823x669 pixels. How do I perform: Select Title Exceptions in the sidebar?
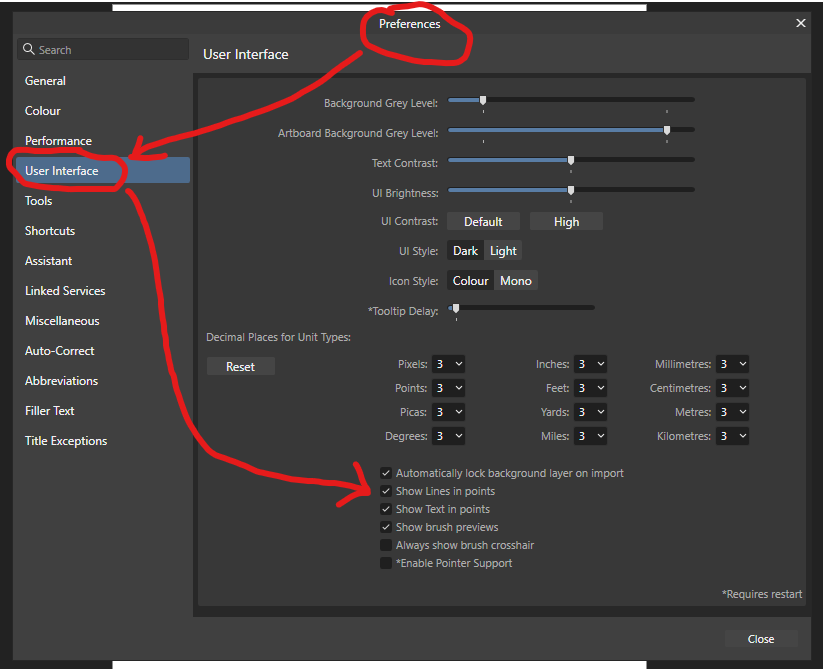pos(65,440)
